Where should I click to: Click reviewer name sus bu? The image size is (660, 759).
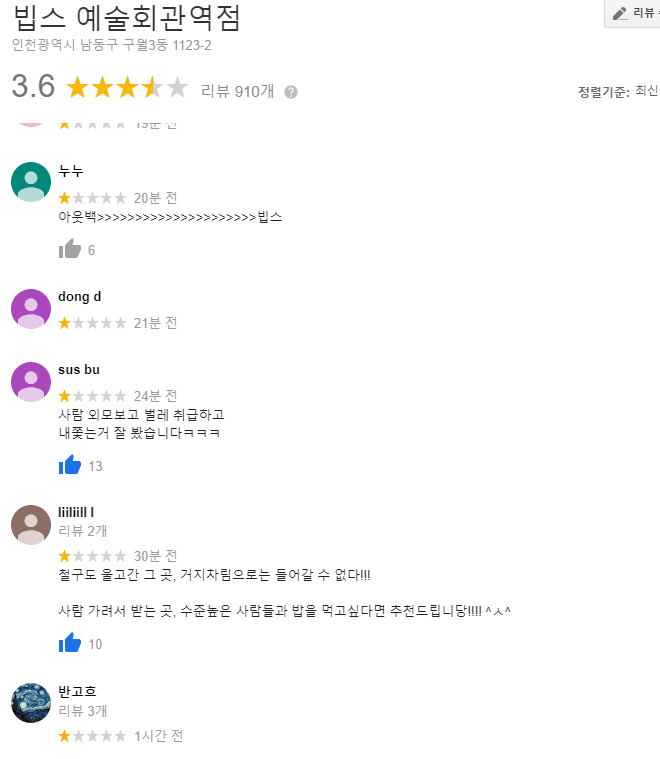(79, 370)
